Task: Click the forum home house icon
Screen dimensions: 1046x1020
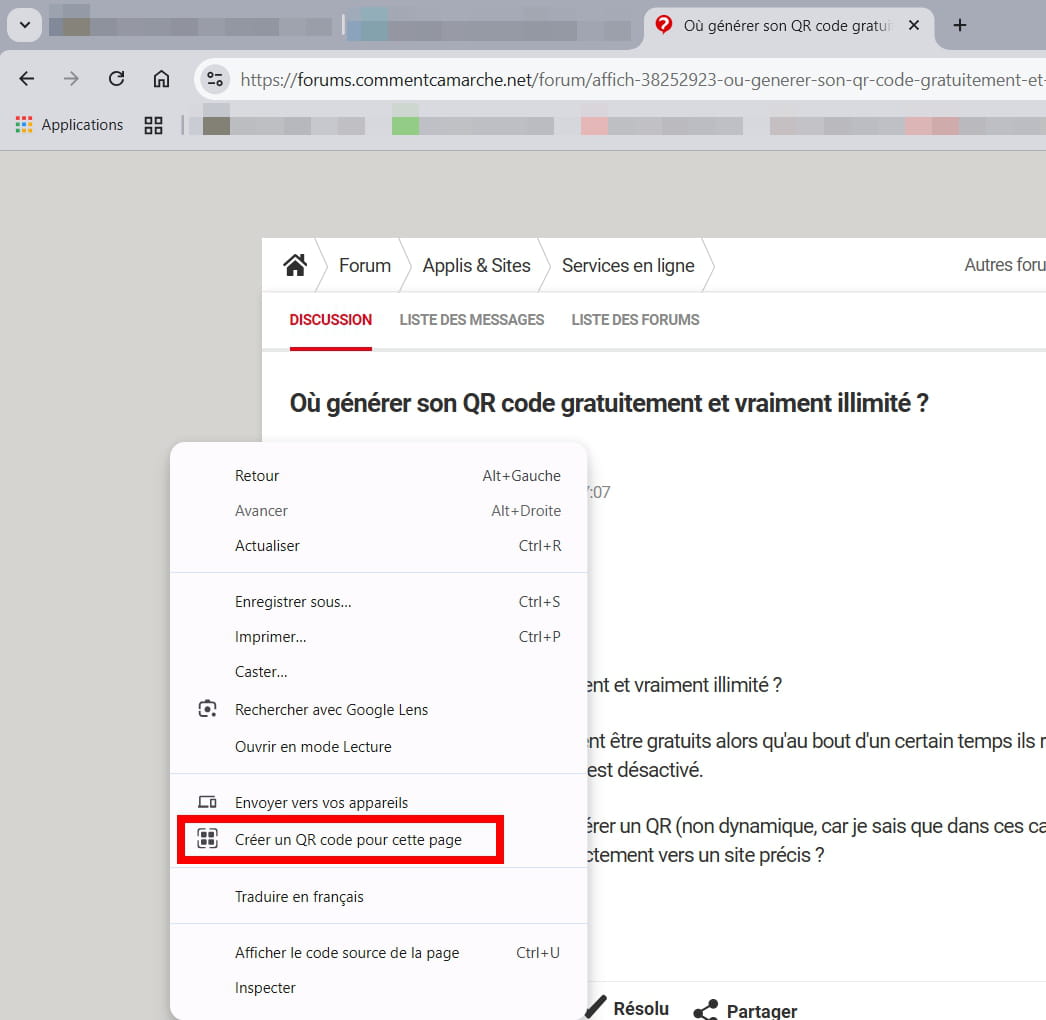Action: pos(294,265)
